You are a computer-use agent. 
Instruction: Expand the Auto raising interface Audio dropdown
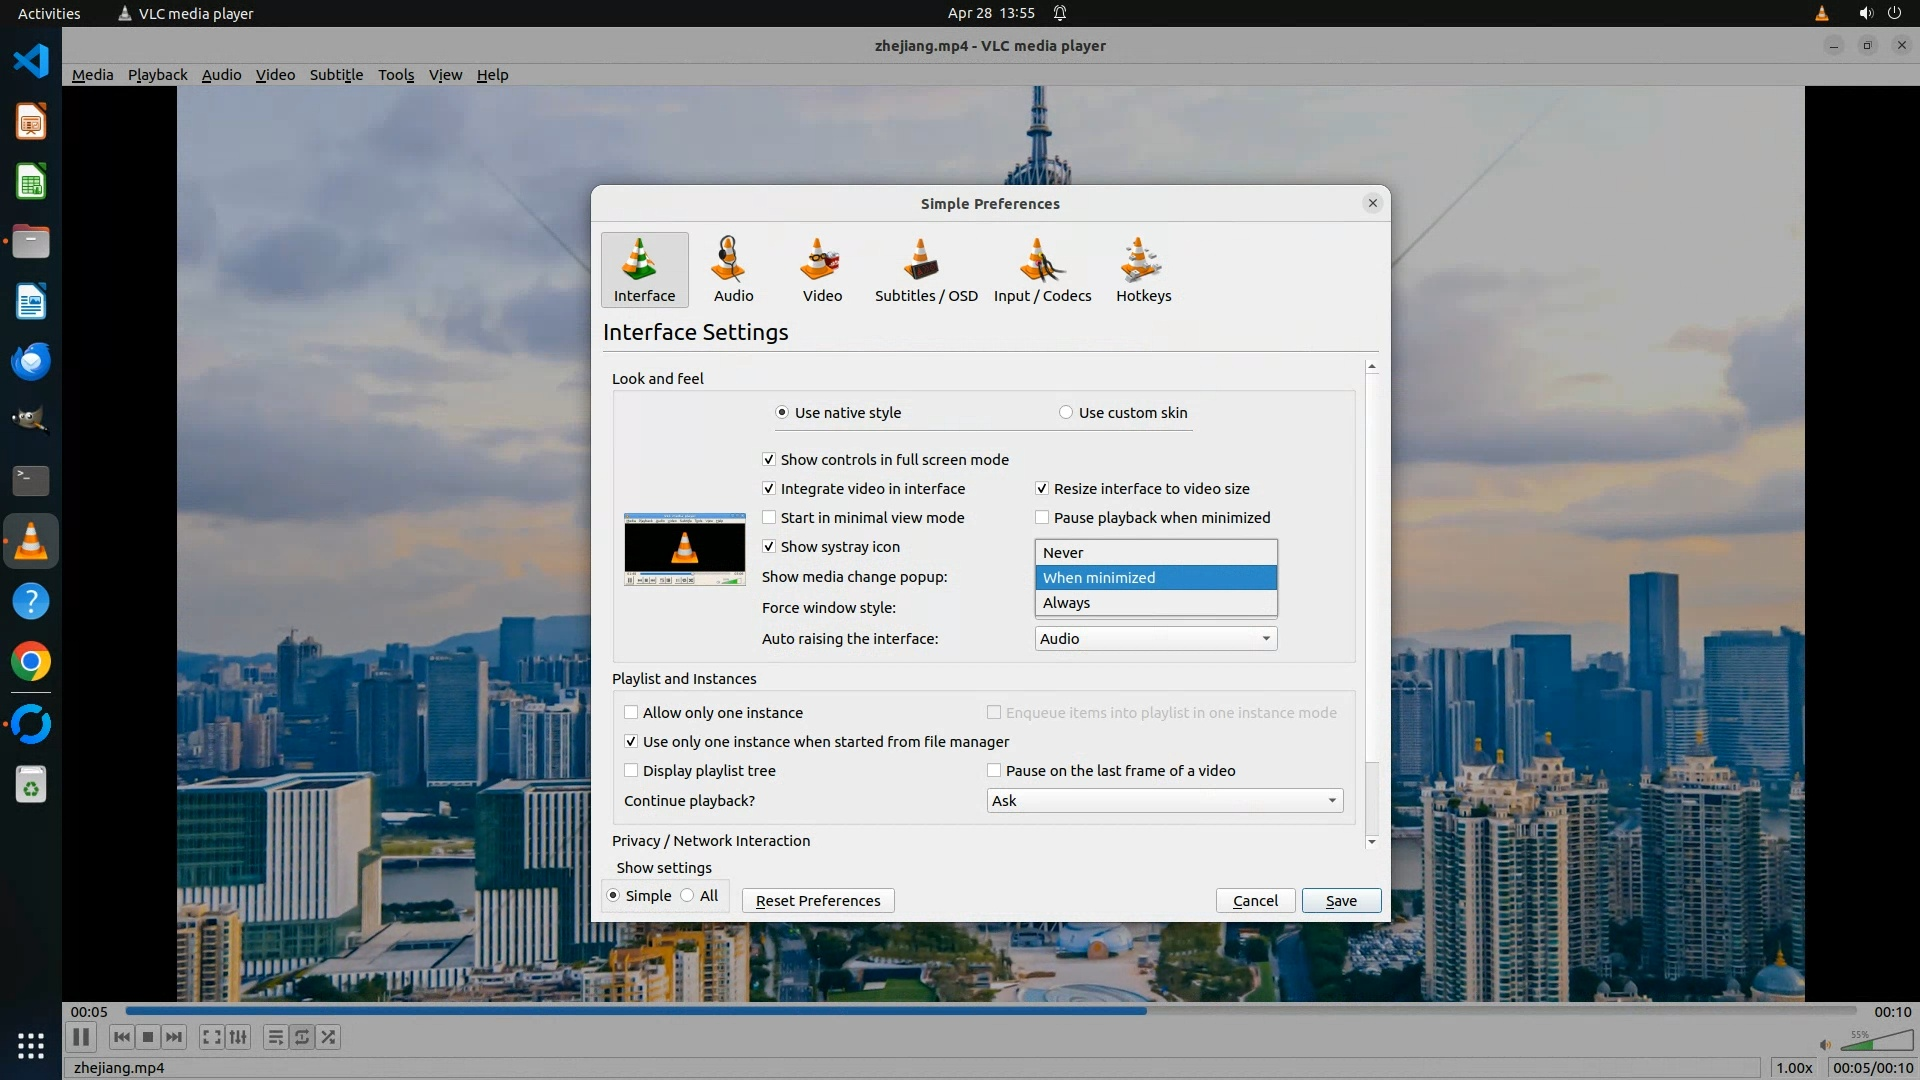pos(1155,639)
